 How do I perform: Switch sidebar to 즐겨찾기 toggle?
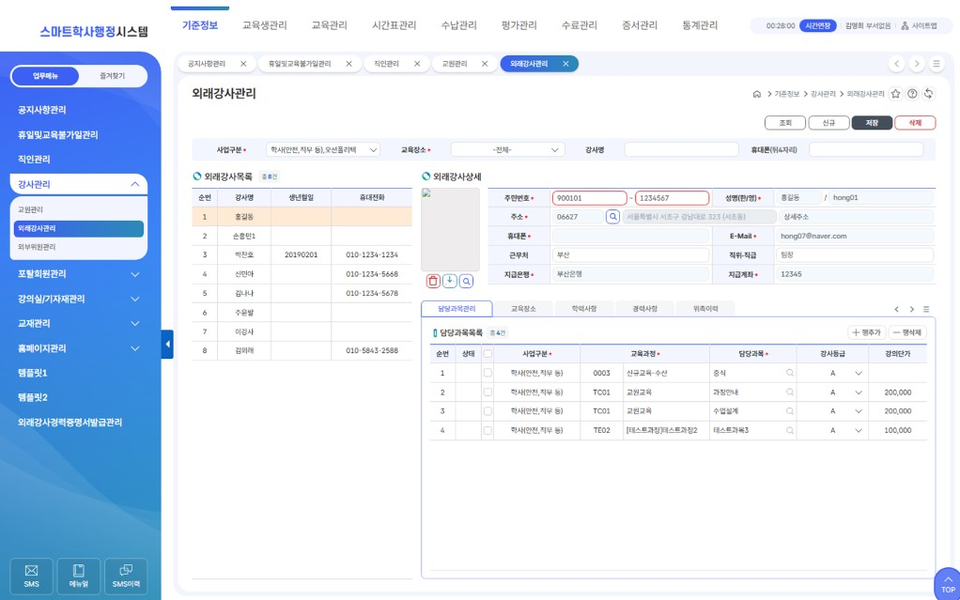(112, 76)
